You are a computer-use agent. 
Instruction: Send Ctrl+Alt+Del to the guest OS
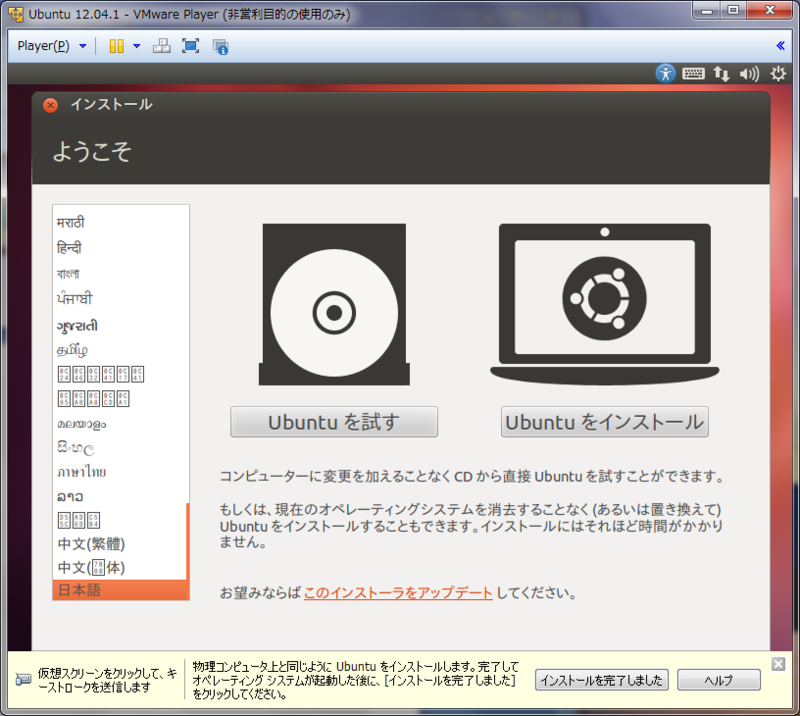point(161,46)
